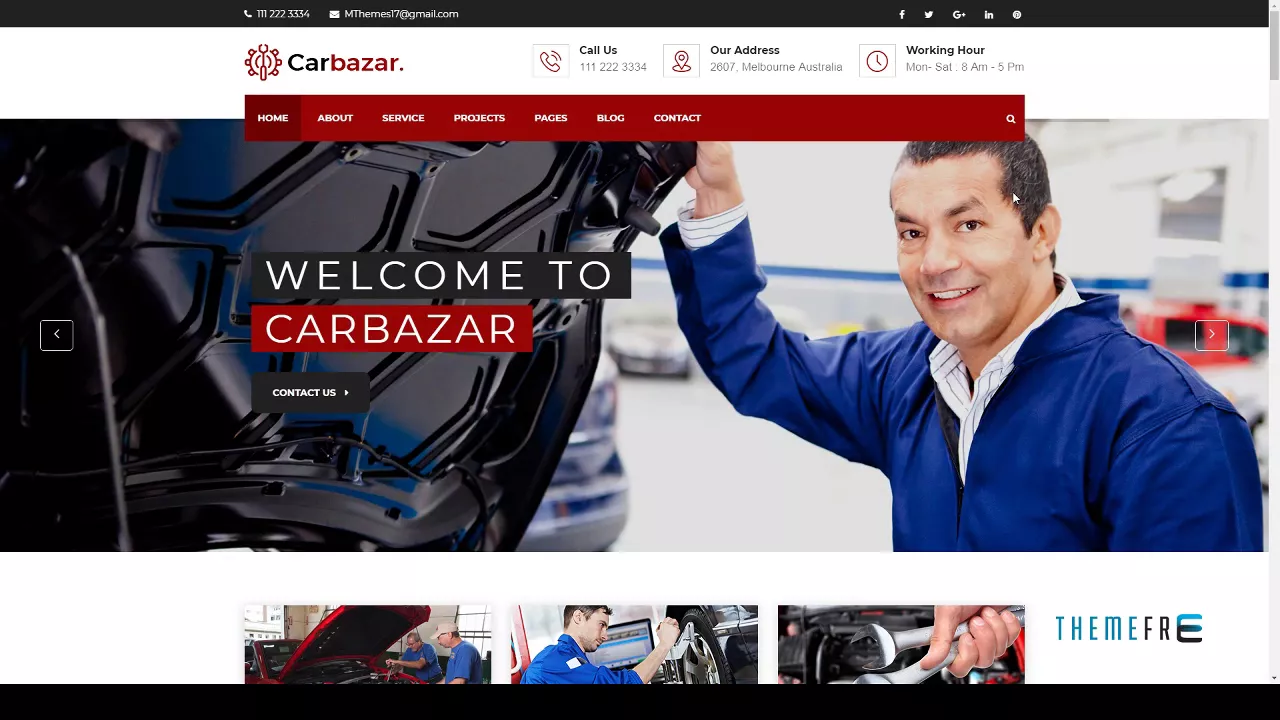This screenshot has height=720, width=1280.
Task: Click the 'Mon- Sat : 8 Am - 5 Pm' text
Action: (965, 67)
